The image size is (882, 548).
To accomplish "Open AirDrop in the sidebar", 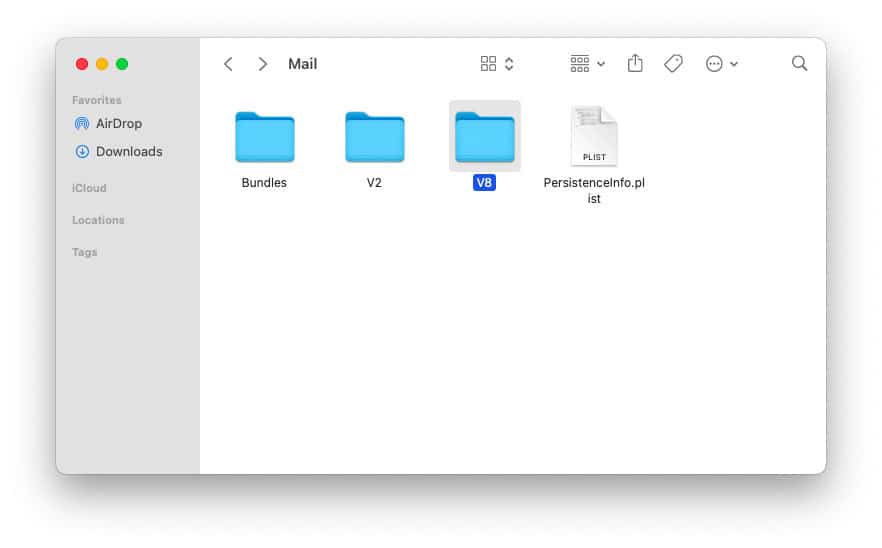I will point(118,124).
